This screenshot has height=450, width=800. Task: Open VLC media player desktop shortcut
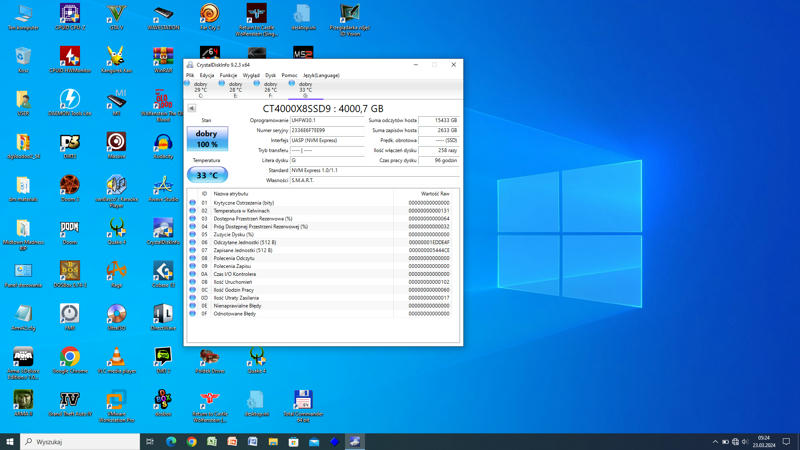116,360
